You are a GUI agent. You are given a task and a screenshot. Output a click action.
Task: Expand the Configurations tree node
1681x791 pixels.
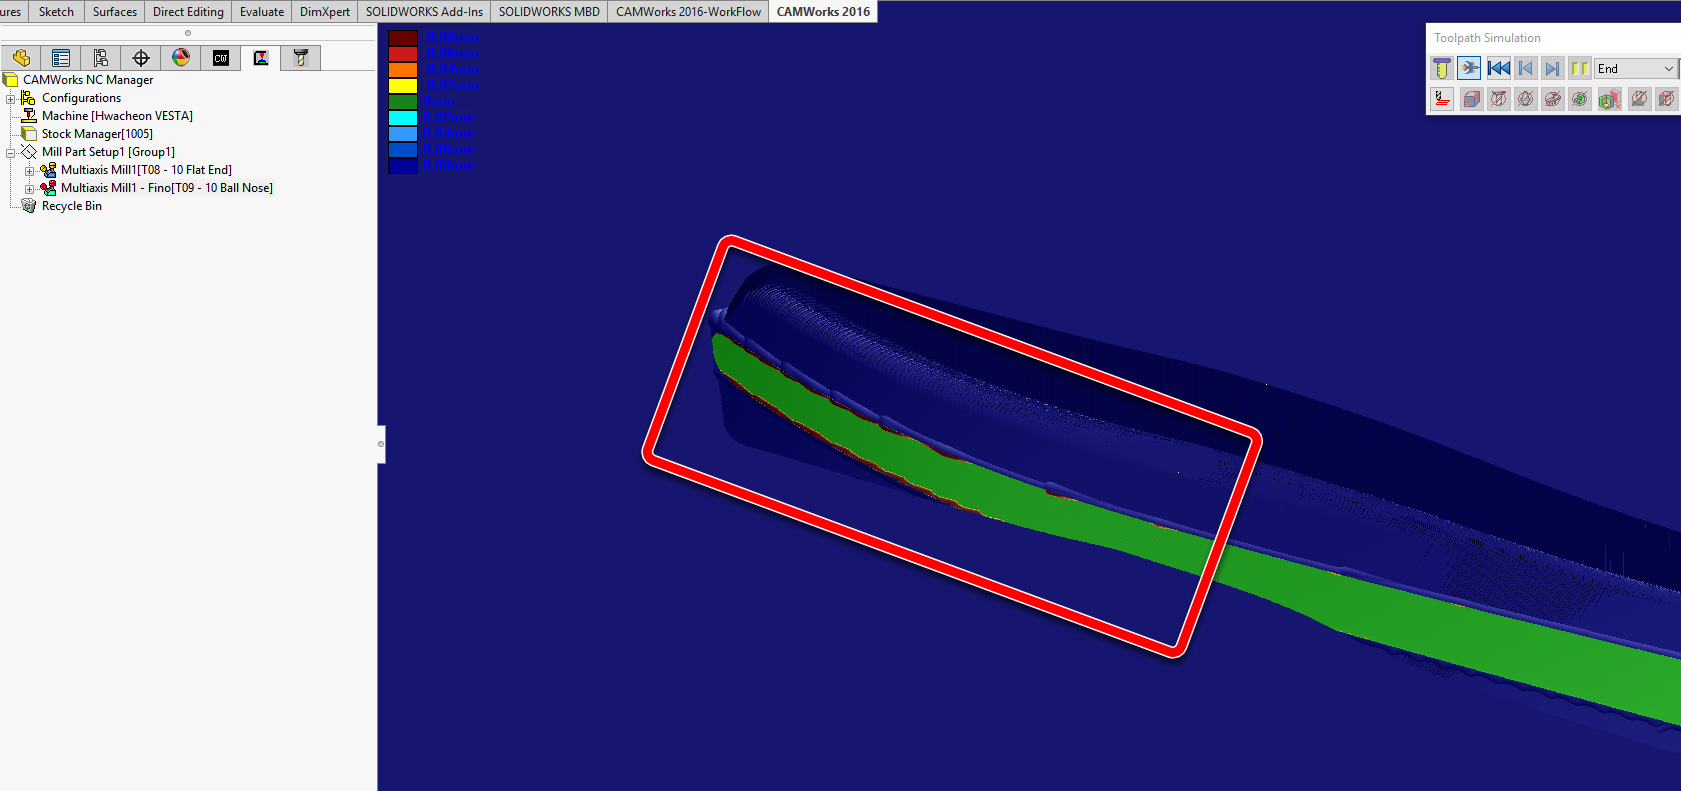pyautogui.click(x=11, y=98)
